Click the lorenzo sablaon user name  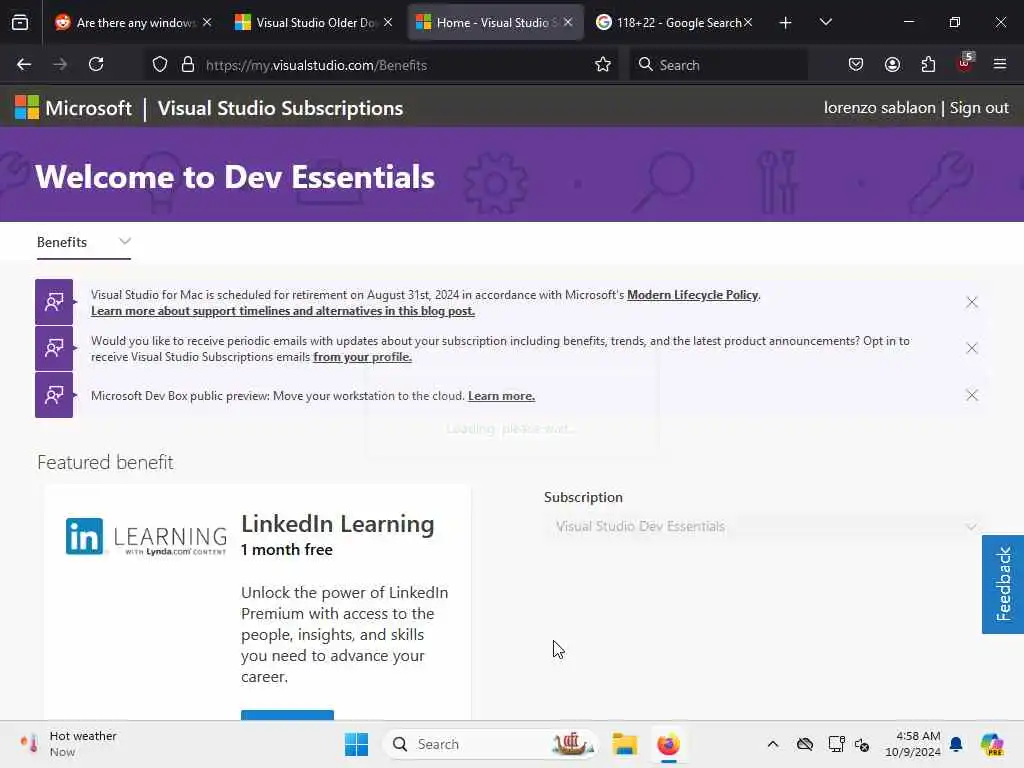pyautogui.click(x=879, y=108)
